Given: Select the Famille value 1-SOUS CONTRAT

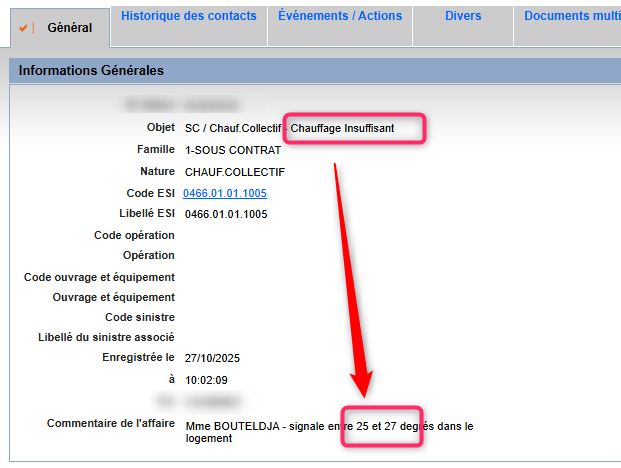Looking at the screenshot, I should [x=233, y=150].
